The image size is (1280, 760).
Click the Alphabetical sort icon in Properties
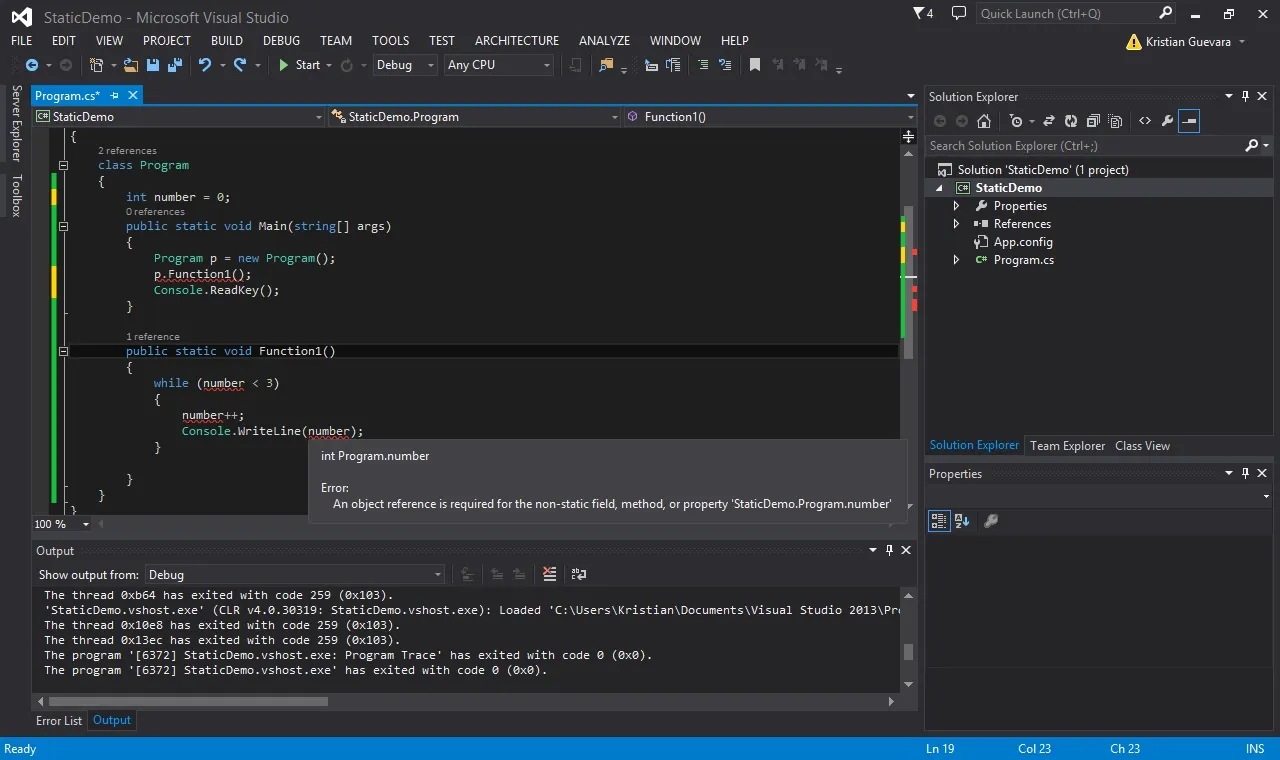click(962, 521)
